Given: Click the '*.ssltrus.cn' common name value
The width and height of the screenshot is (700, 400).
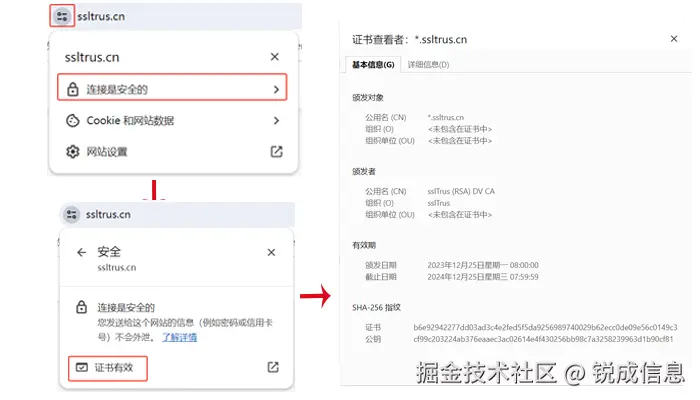Looking at the screenshot, I should click(x=446, y=117).
